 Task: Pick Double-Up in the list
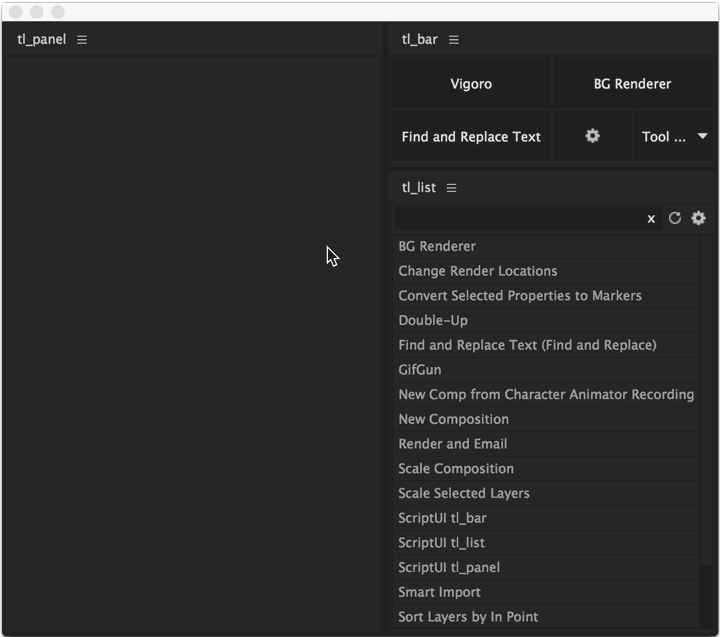click(x=546, y=321)
